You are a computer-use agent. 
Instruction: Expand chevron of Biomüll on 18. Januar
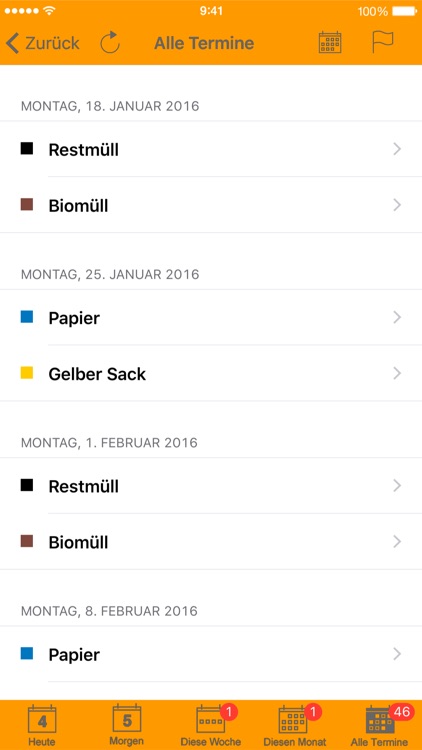point(397,205)
